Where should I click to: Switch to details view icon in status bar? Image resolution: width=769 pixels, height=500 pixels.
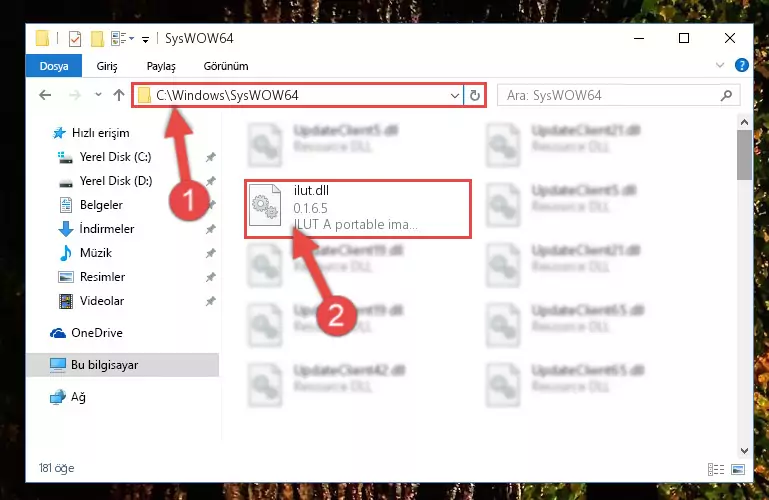[x=716, y=469]
